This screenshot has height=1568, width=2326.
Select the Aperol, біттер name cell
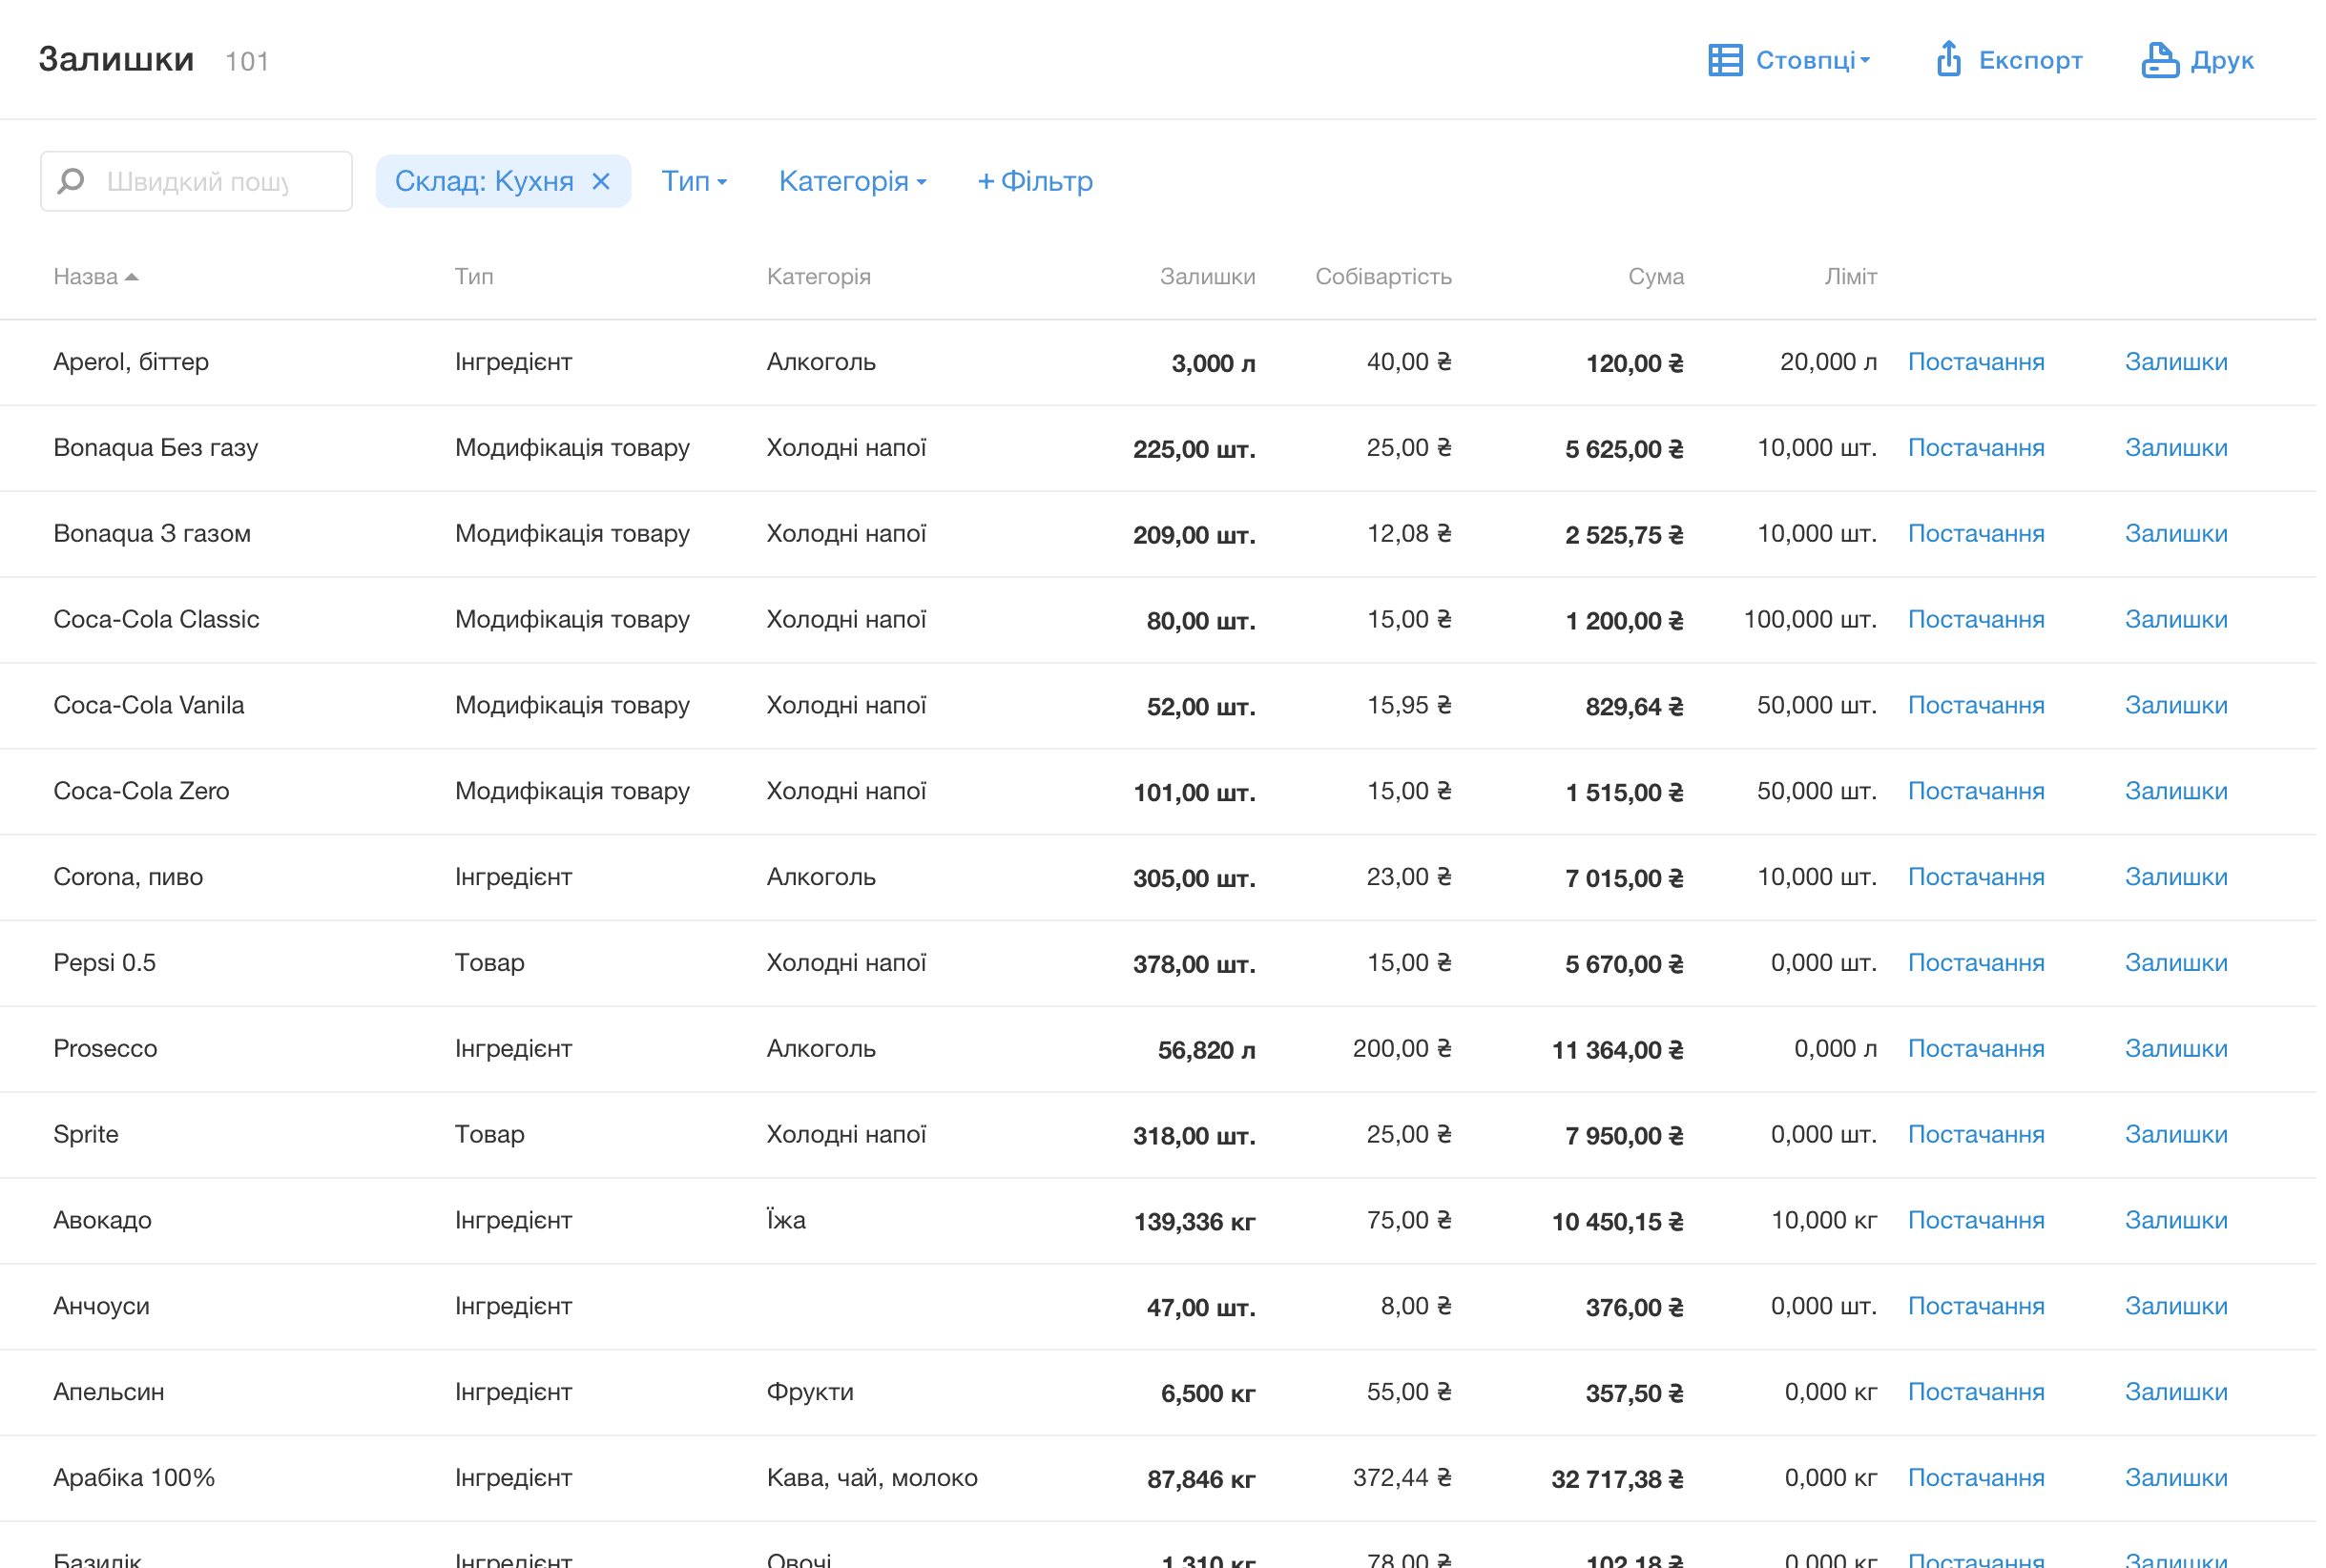coord(131,362)
